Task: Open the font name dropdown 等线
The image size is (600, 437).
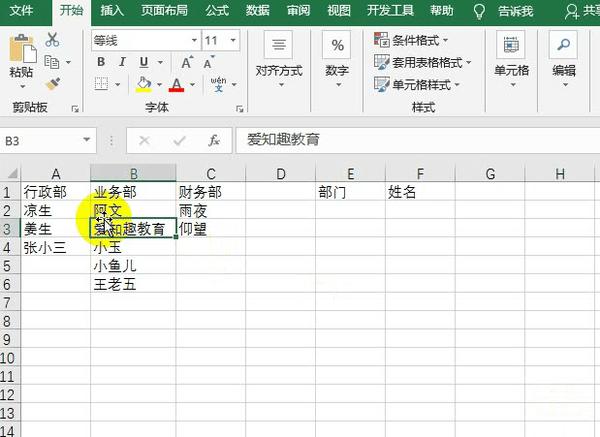Action: click(x=194, y=40)
